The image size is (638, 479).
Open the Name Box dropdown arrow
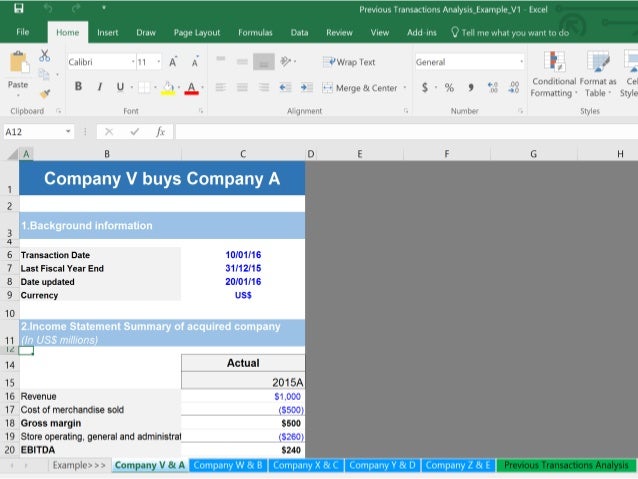coord(68,131)
